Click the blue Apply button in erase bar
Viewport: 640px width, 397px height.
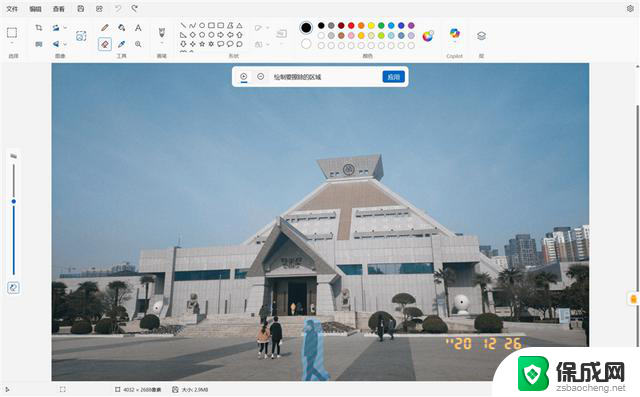pyautogui.click(x=393, y=77)
